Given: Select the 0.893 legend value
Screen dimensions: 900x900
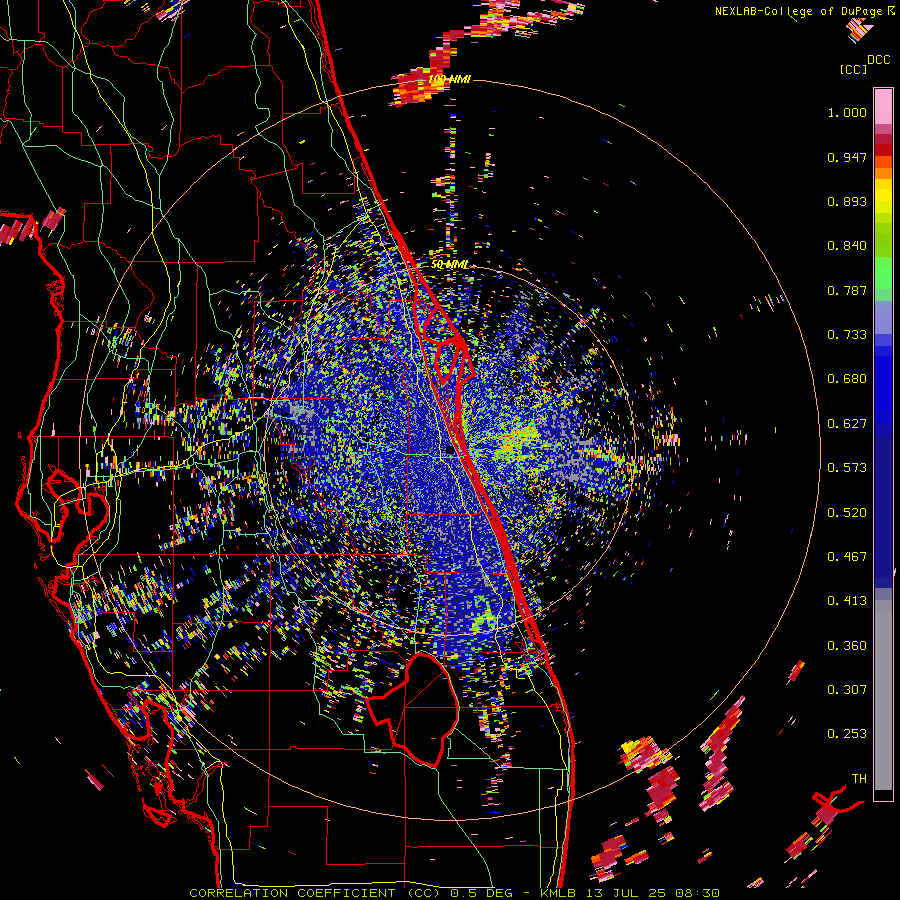Looking at the screenshot, I should [847, 201].
